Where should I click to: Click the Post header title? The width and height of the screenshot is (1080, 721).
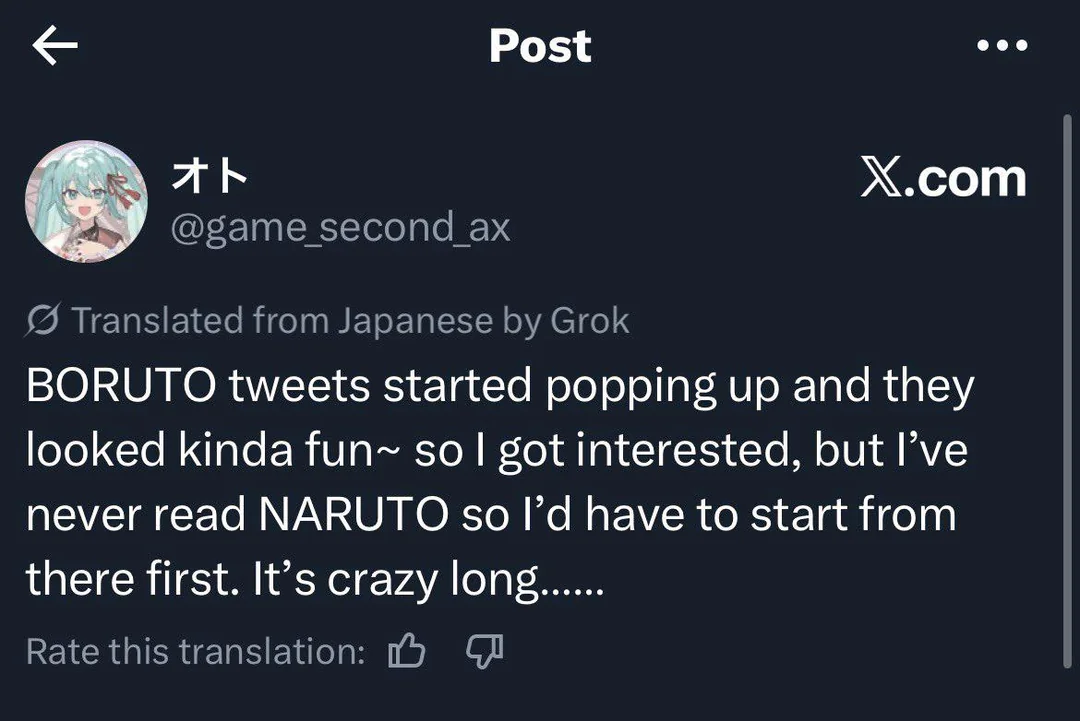[540, 46]
